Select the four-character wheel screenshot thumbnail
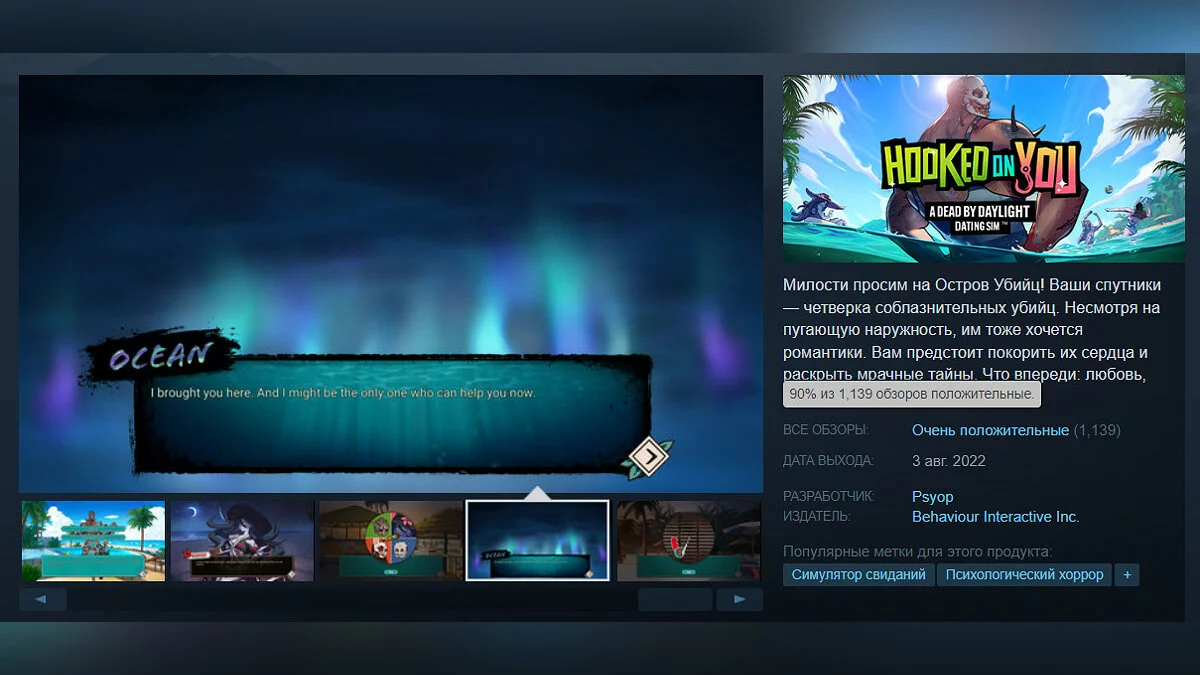 [390, 541]
